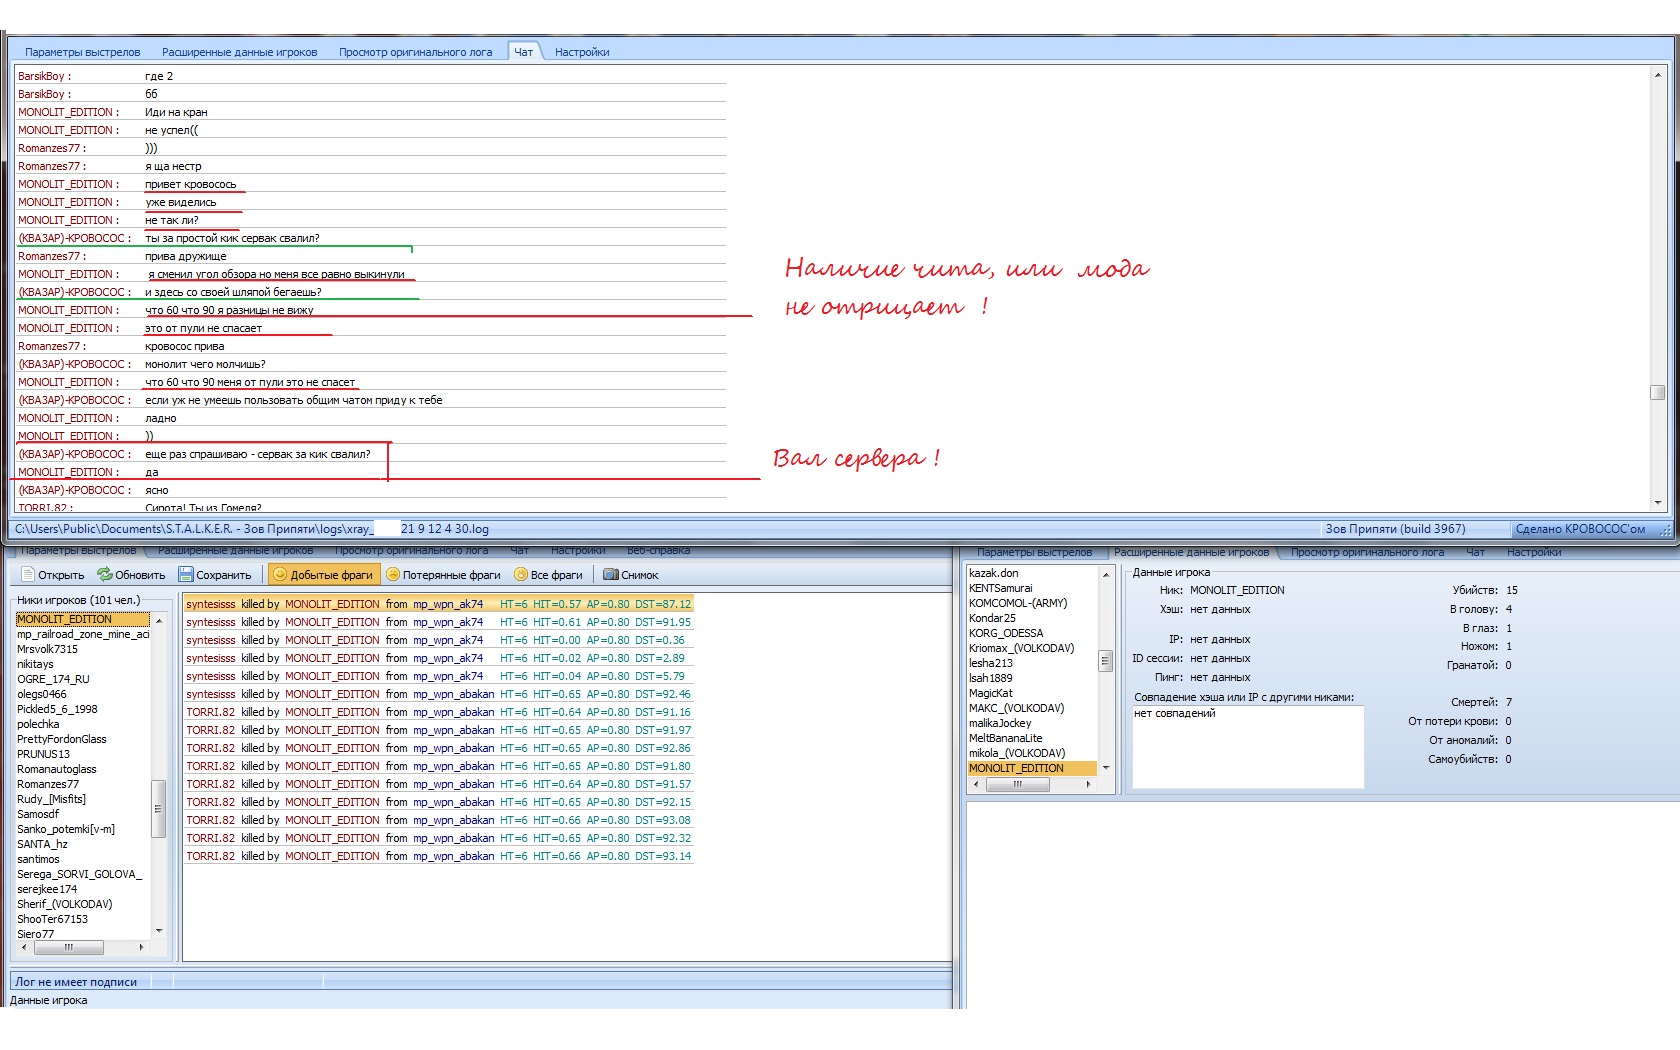The height and width of the screenshot is (1050, 1680).
Task: Click the Снимок camera icon
Action: coord(610,575)
